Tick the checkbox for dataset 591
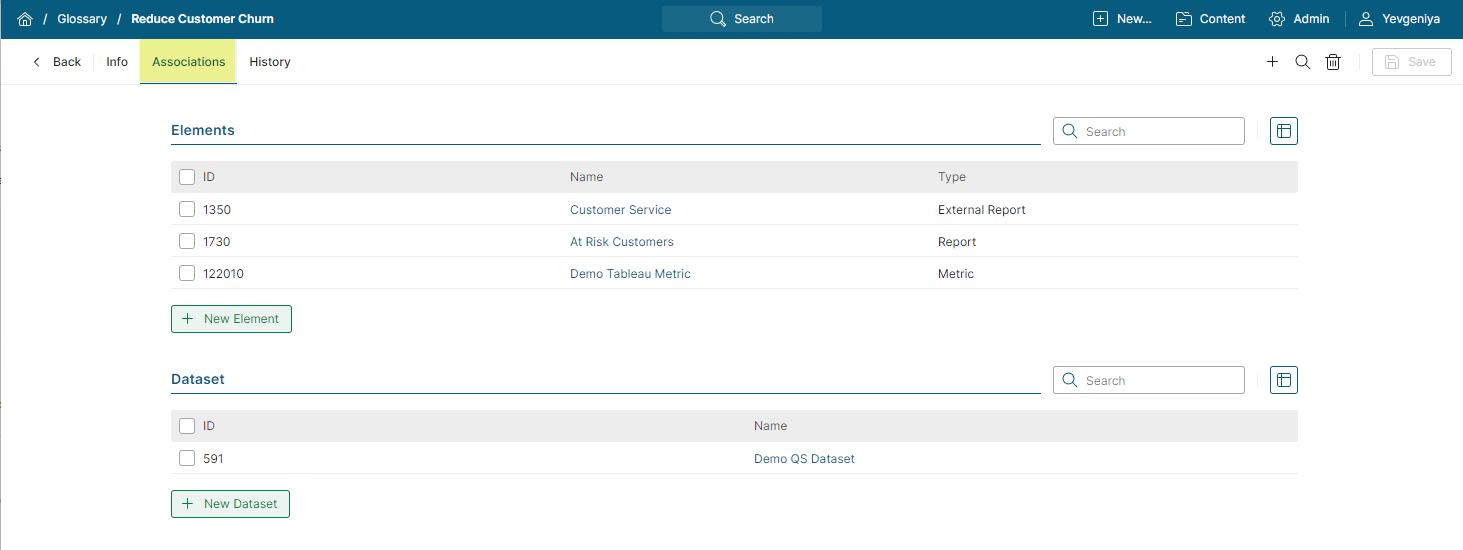Viewport: 1463px width, 550px height. point(187,459)
